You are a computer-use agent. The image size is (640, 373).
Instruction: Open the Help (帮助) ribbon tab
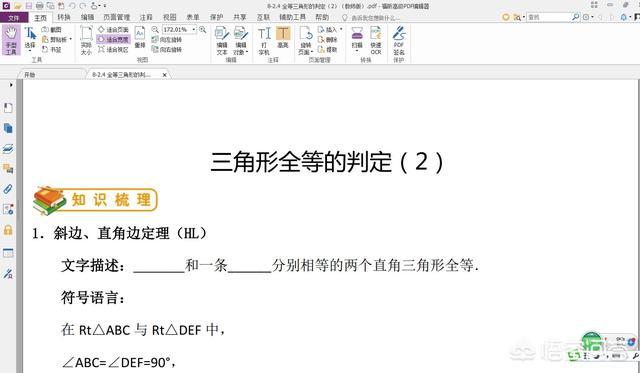pyautogui.click(x=322, y=17)
